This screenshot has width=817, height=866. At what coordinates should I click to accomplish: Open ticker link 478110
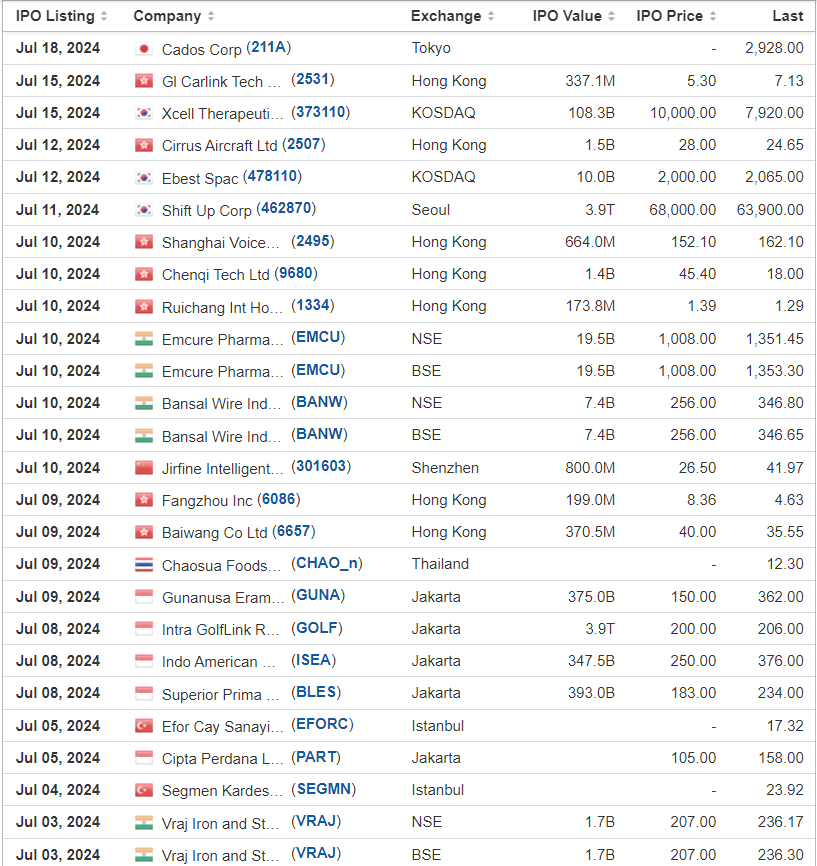point(272,177)
